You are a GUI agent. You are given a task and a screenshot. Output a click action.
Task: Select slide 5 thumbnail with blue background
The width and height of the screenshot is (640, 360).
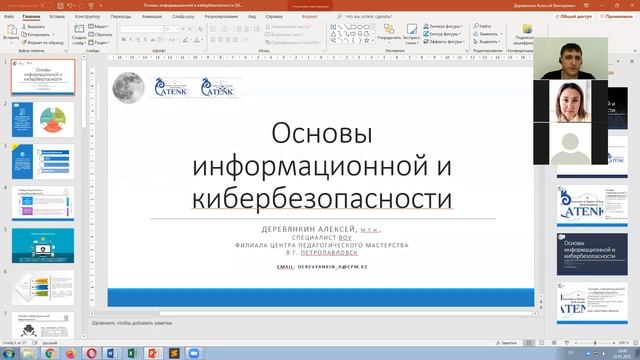pyautogui.click(x=43, y=246)
